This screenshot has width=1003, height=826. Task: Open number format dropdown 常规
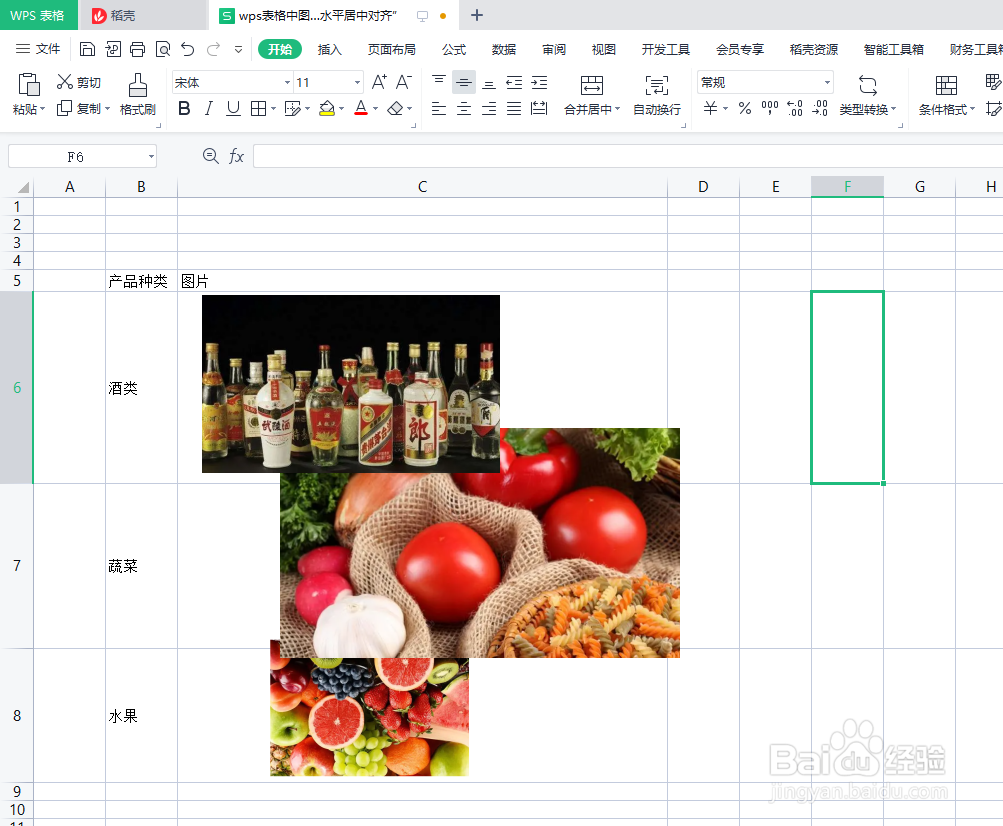tap(828, 83)
